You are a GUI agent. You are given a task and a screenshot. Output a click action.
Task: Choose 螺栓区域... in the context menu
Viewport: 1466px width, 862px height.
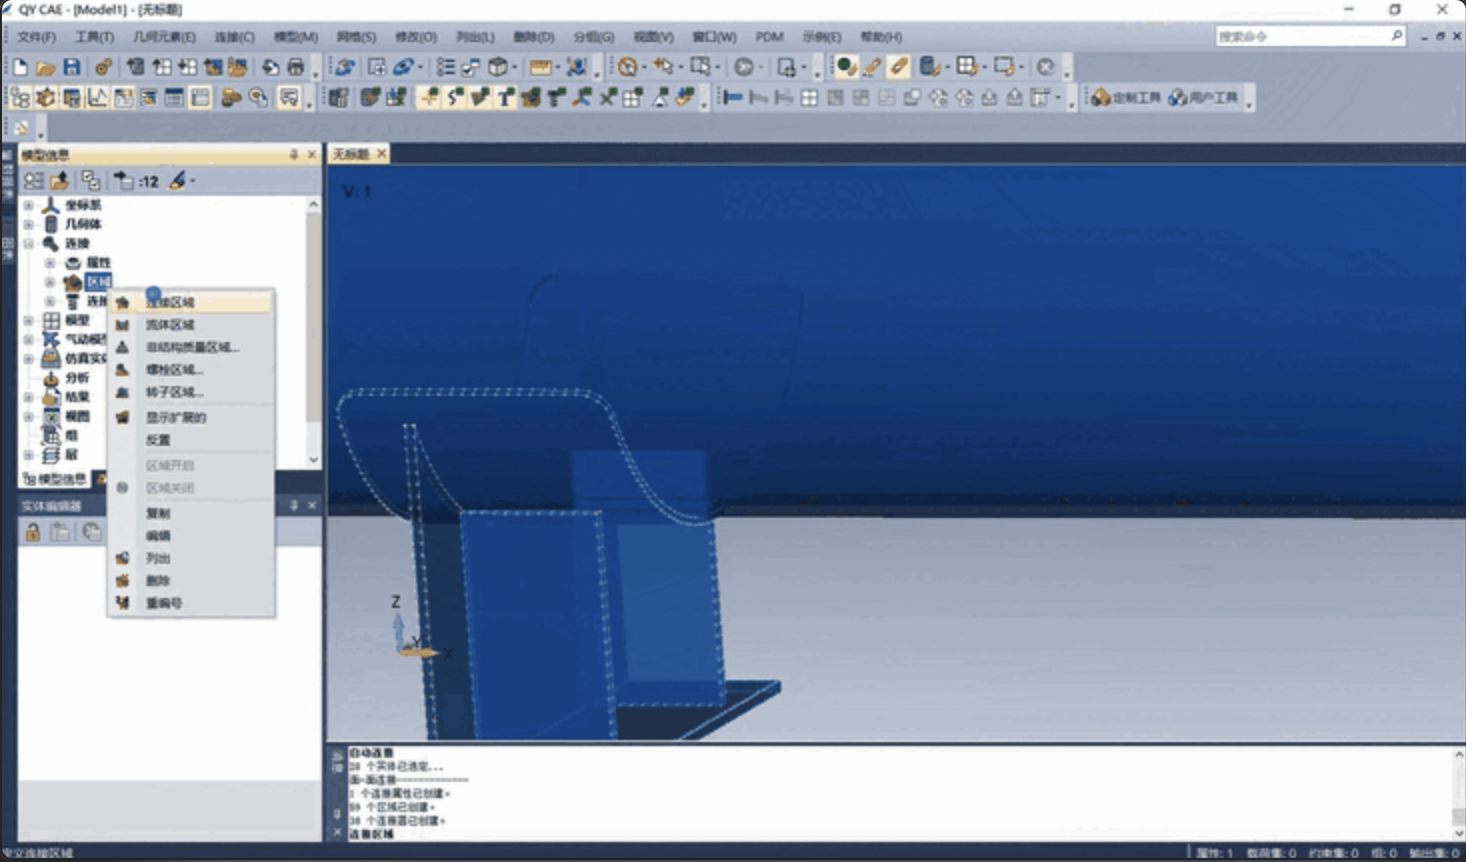(190, 370)
